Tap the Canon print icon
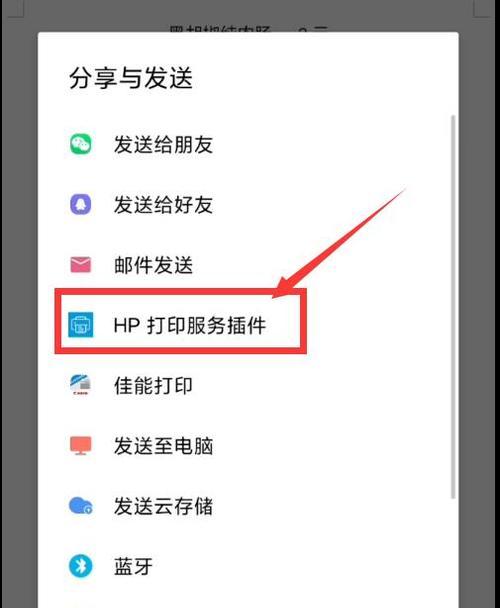 80,385
